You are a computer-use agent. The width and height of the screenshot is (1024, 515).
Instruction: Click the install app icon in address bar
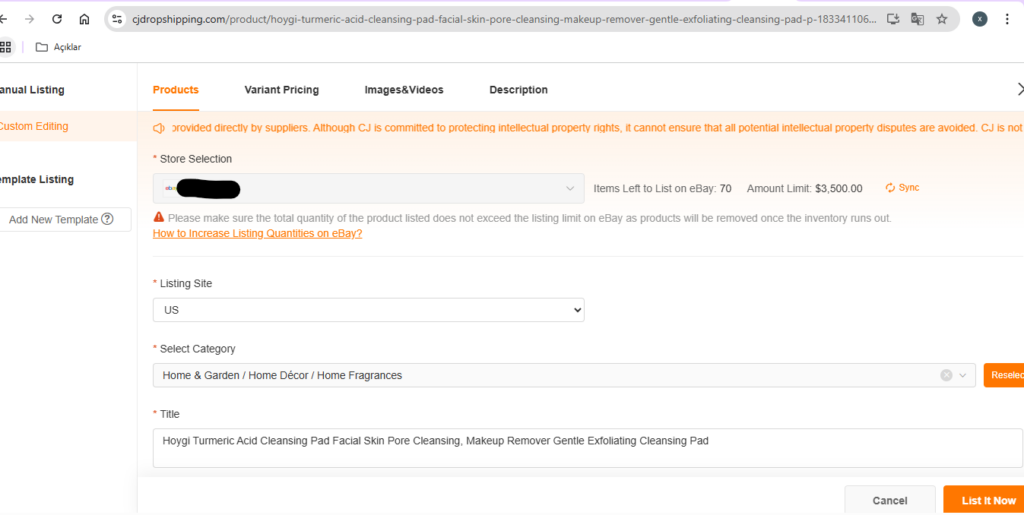tap(893, 19)
